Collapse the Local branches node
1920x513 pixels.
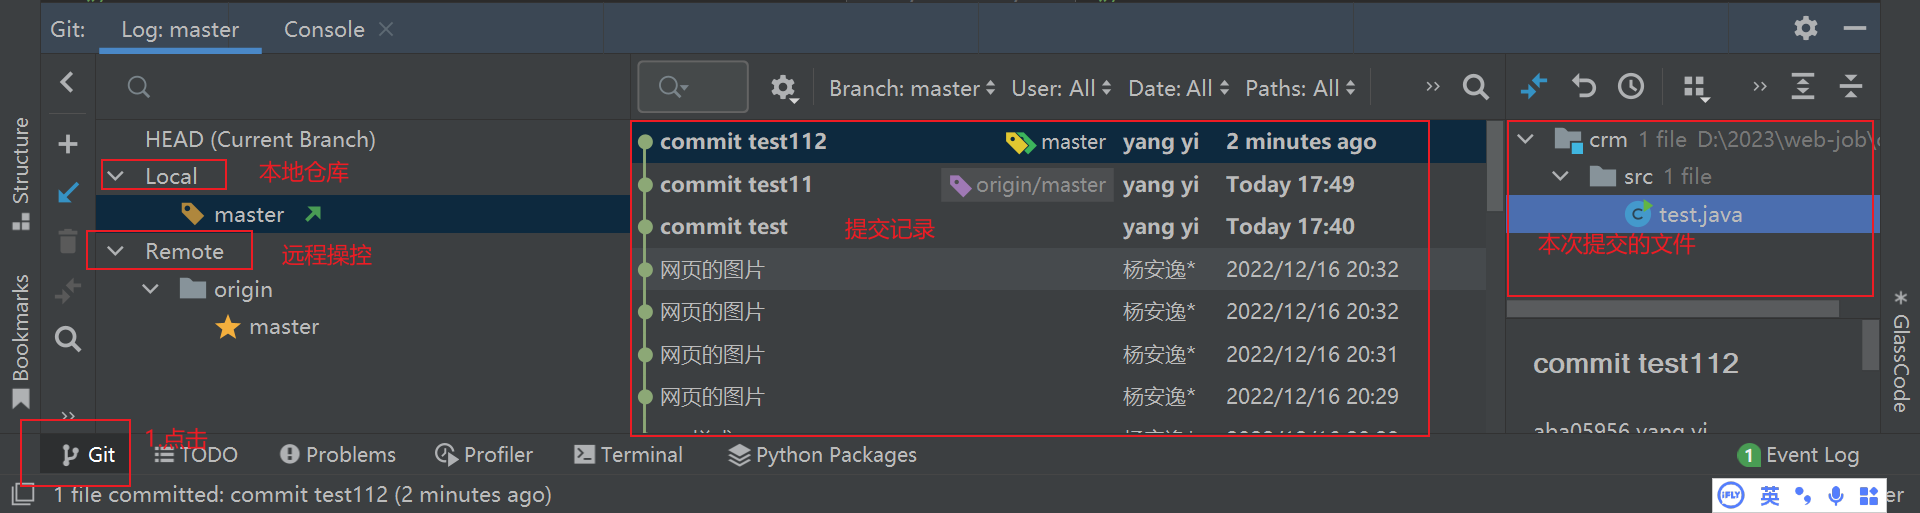116,176
